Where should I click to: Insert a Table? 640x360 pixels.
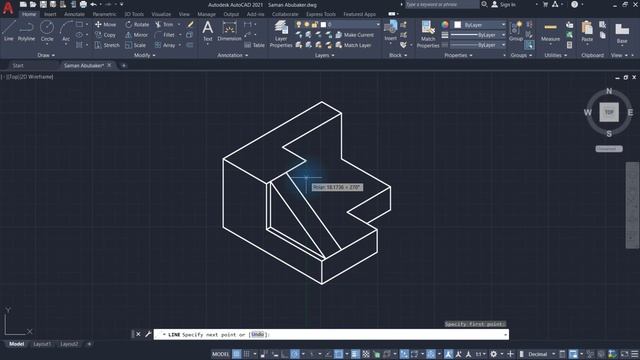click(255, 45)
